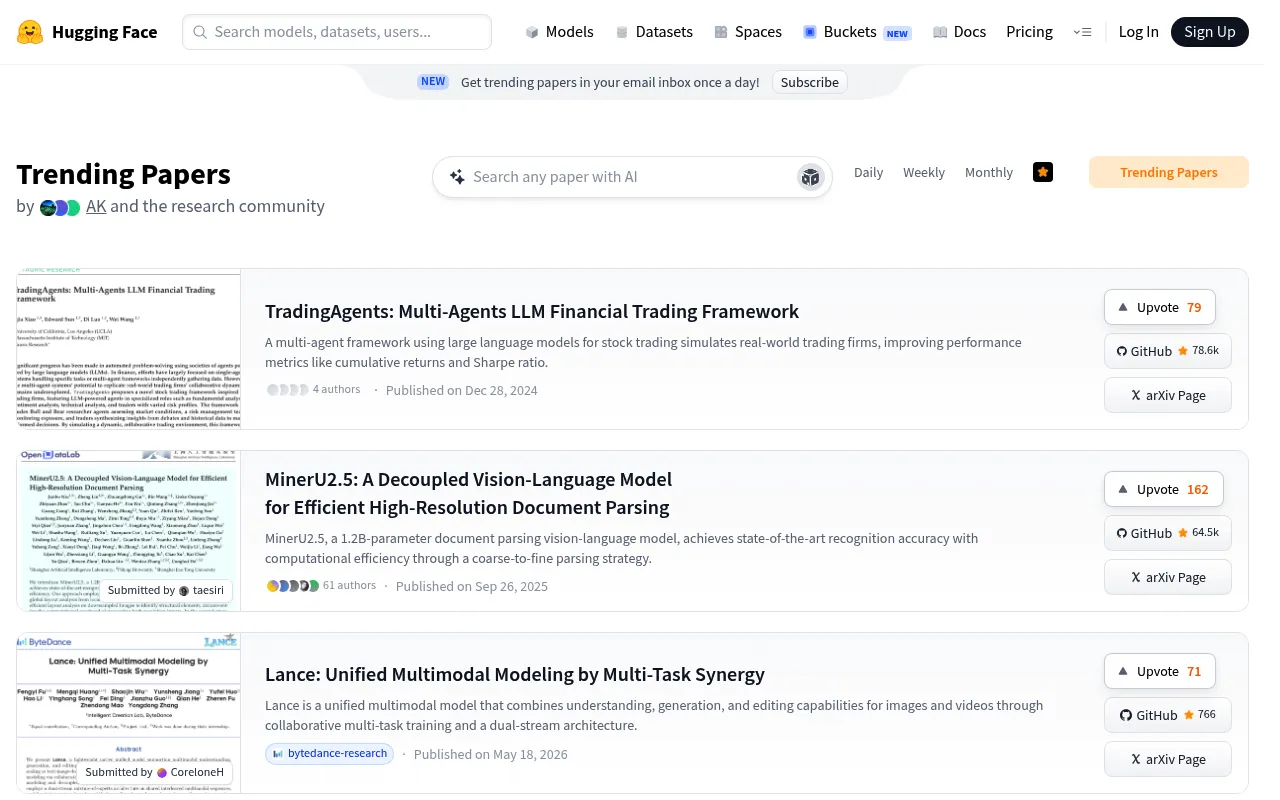Image resolution: width=1280 pixels, height=800 pixels.
Task: Click the orange star icon button
Action: [x=1043, y=172]
